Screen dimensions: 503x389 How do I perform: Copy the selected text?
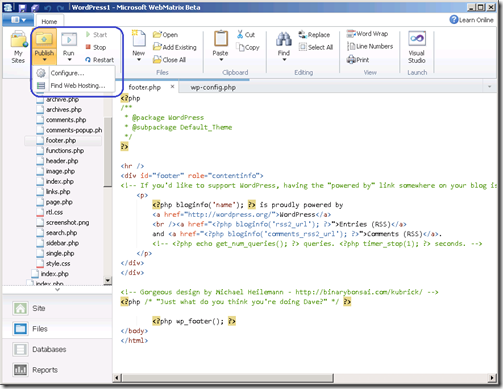248,47
